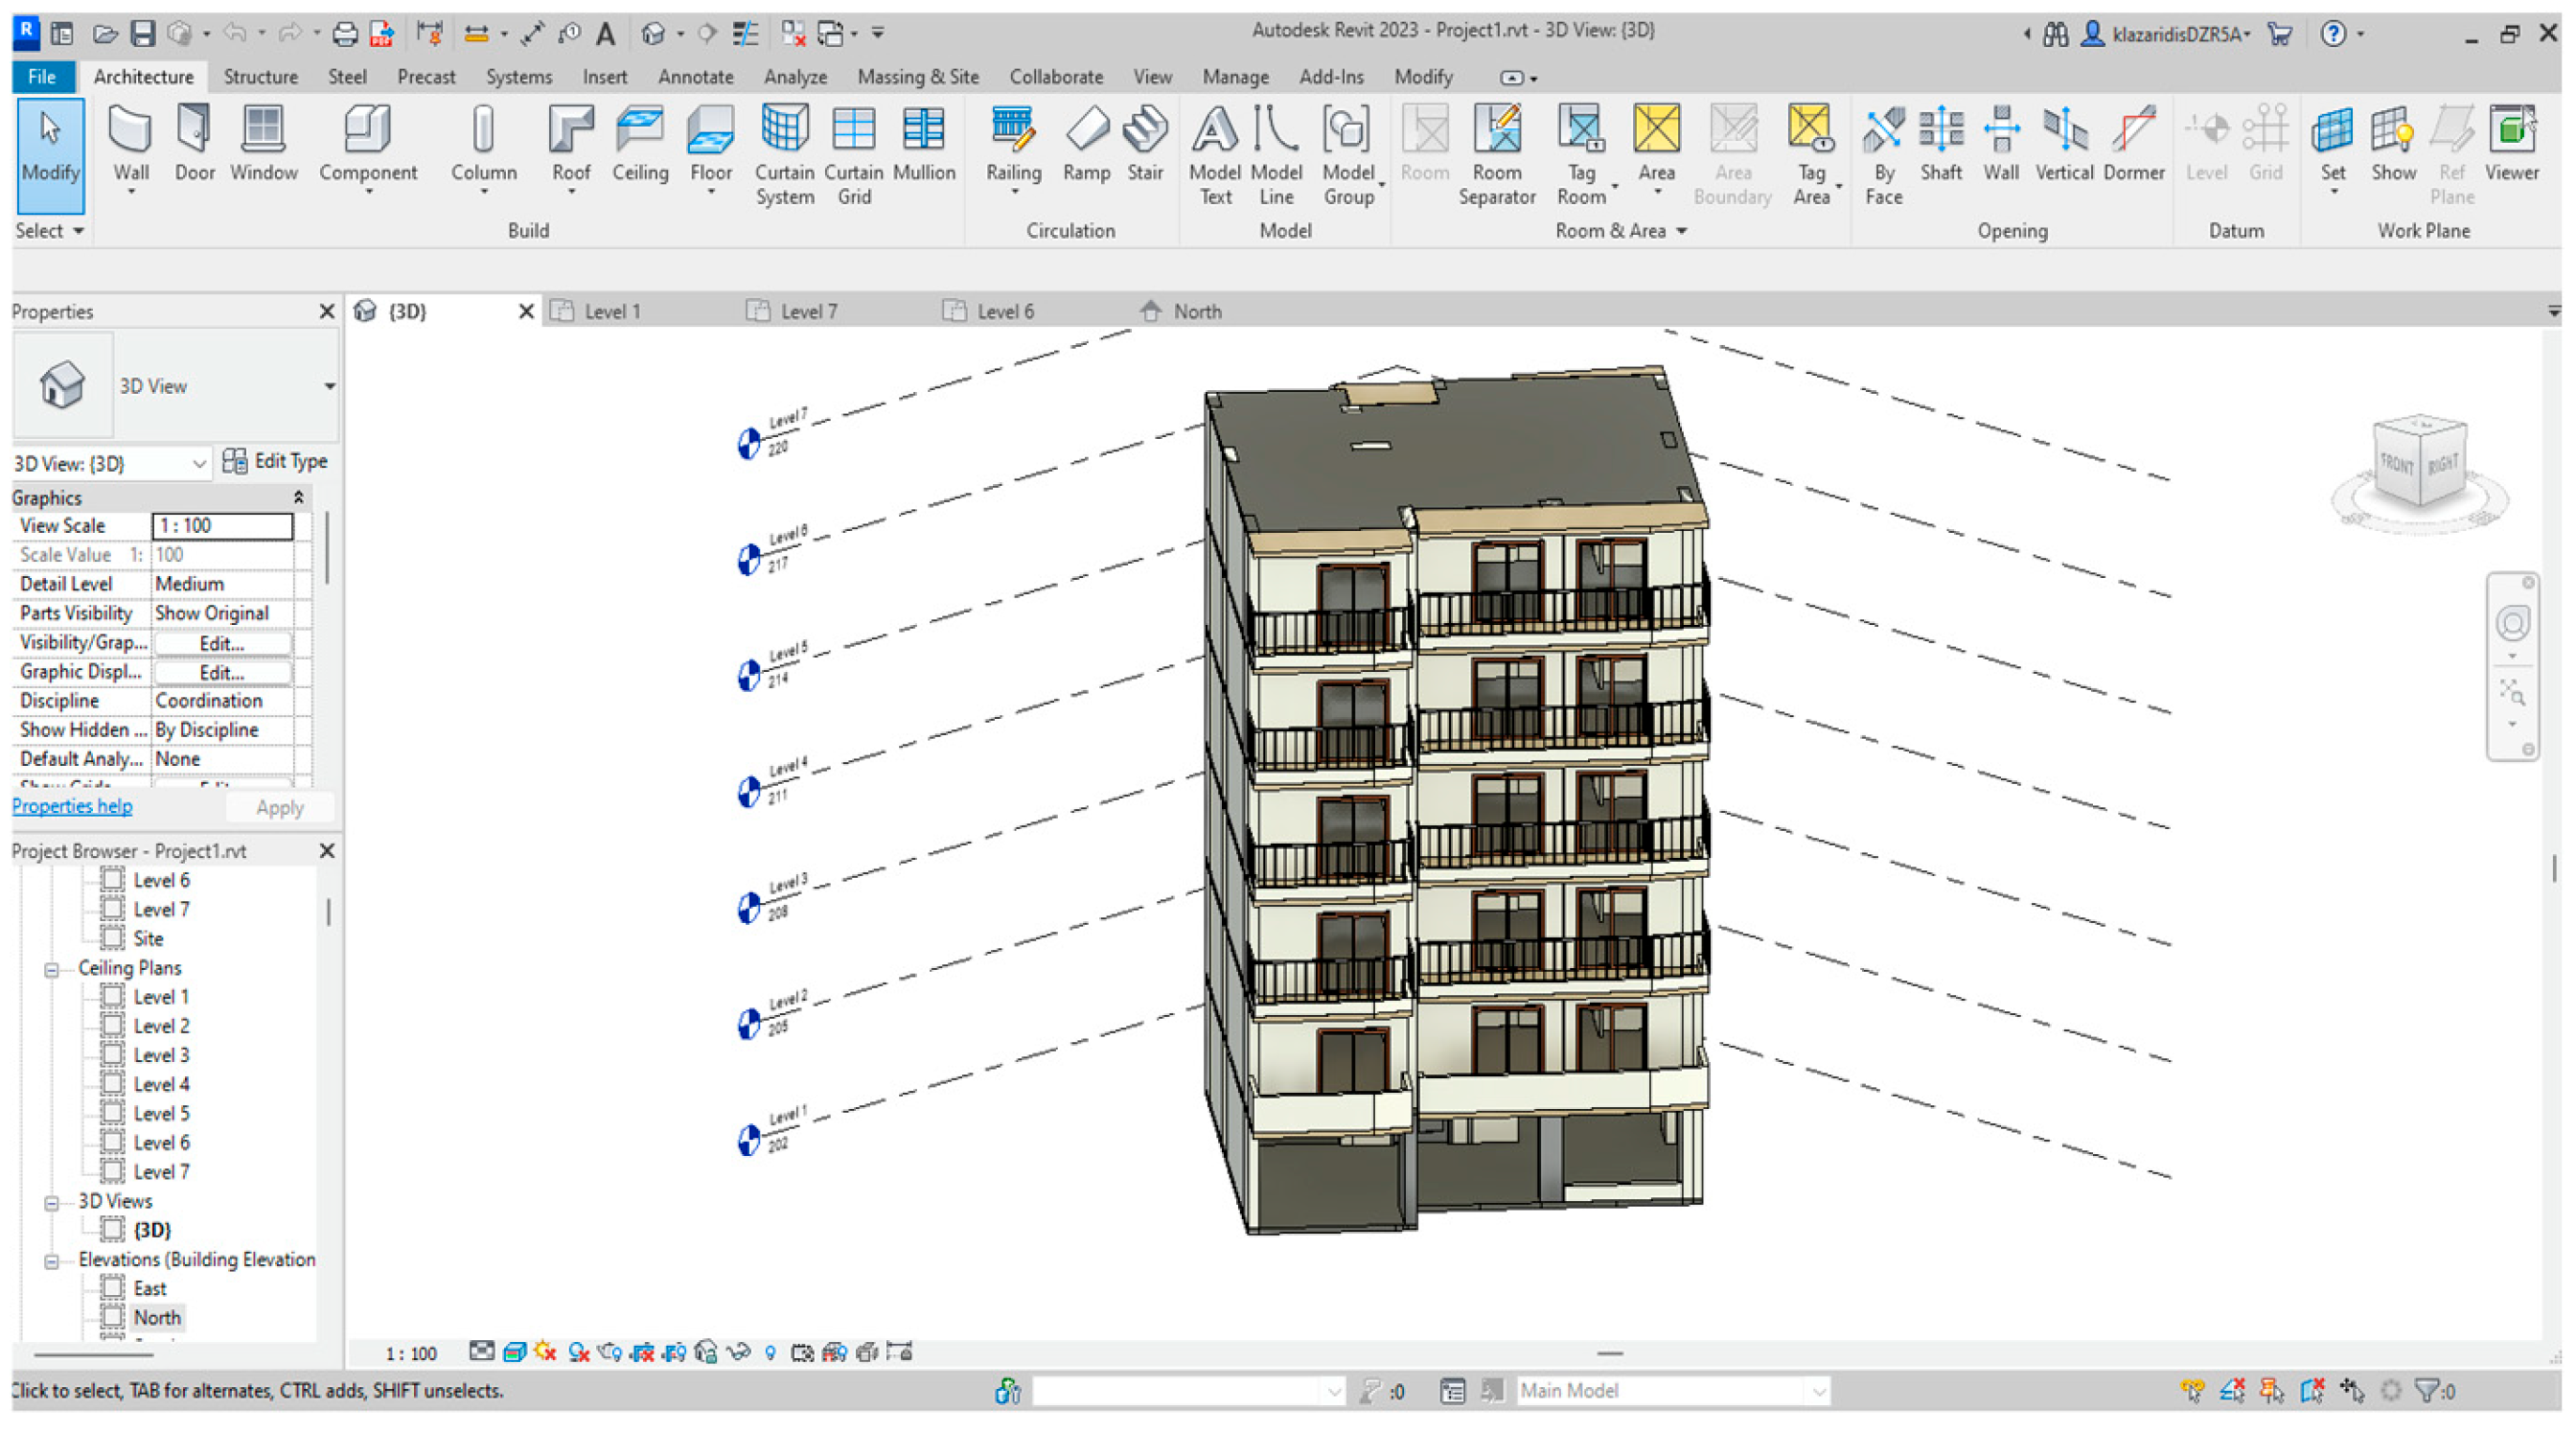Viewport: 2576px width, 1433px height.
Task: Expand the Room & Area panel dropdown
Action: [1682, 231]
